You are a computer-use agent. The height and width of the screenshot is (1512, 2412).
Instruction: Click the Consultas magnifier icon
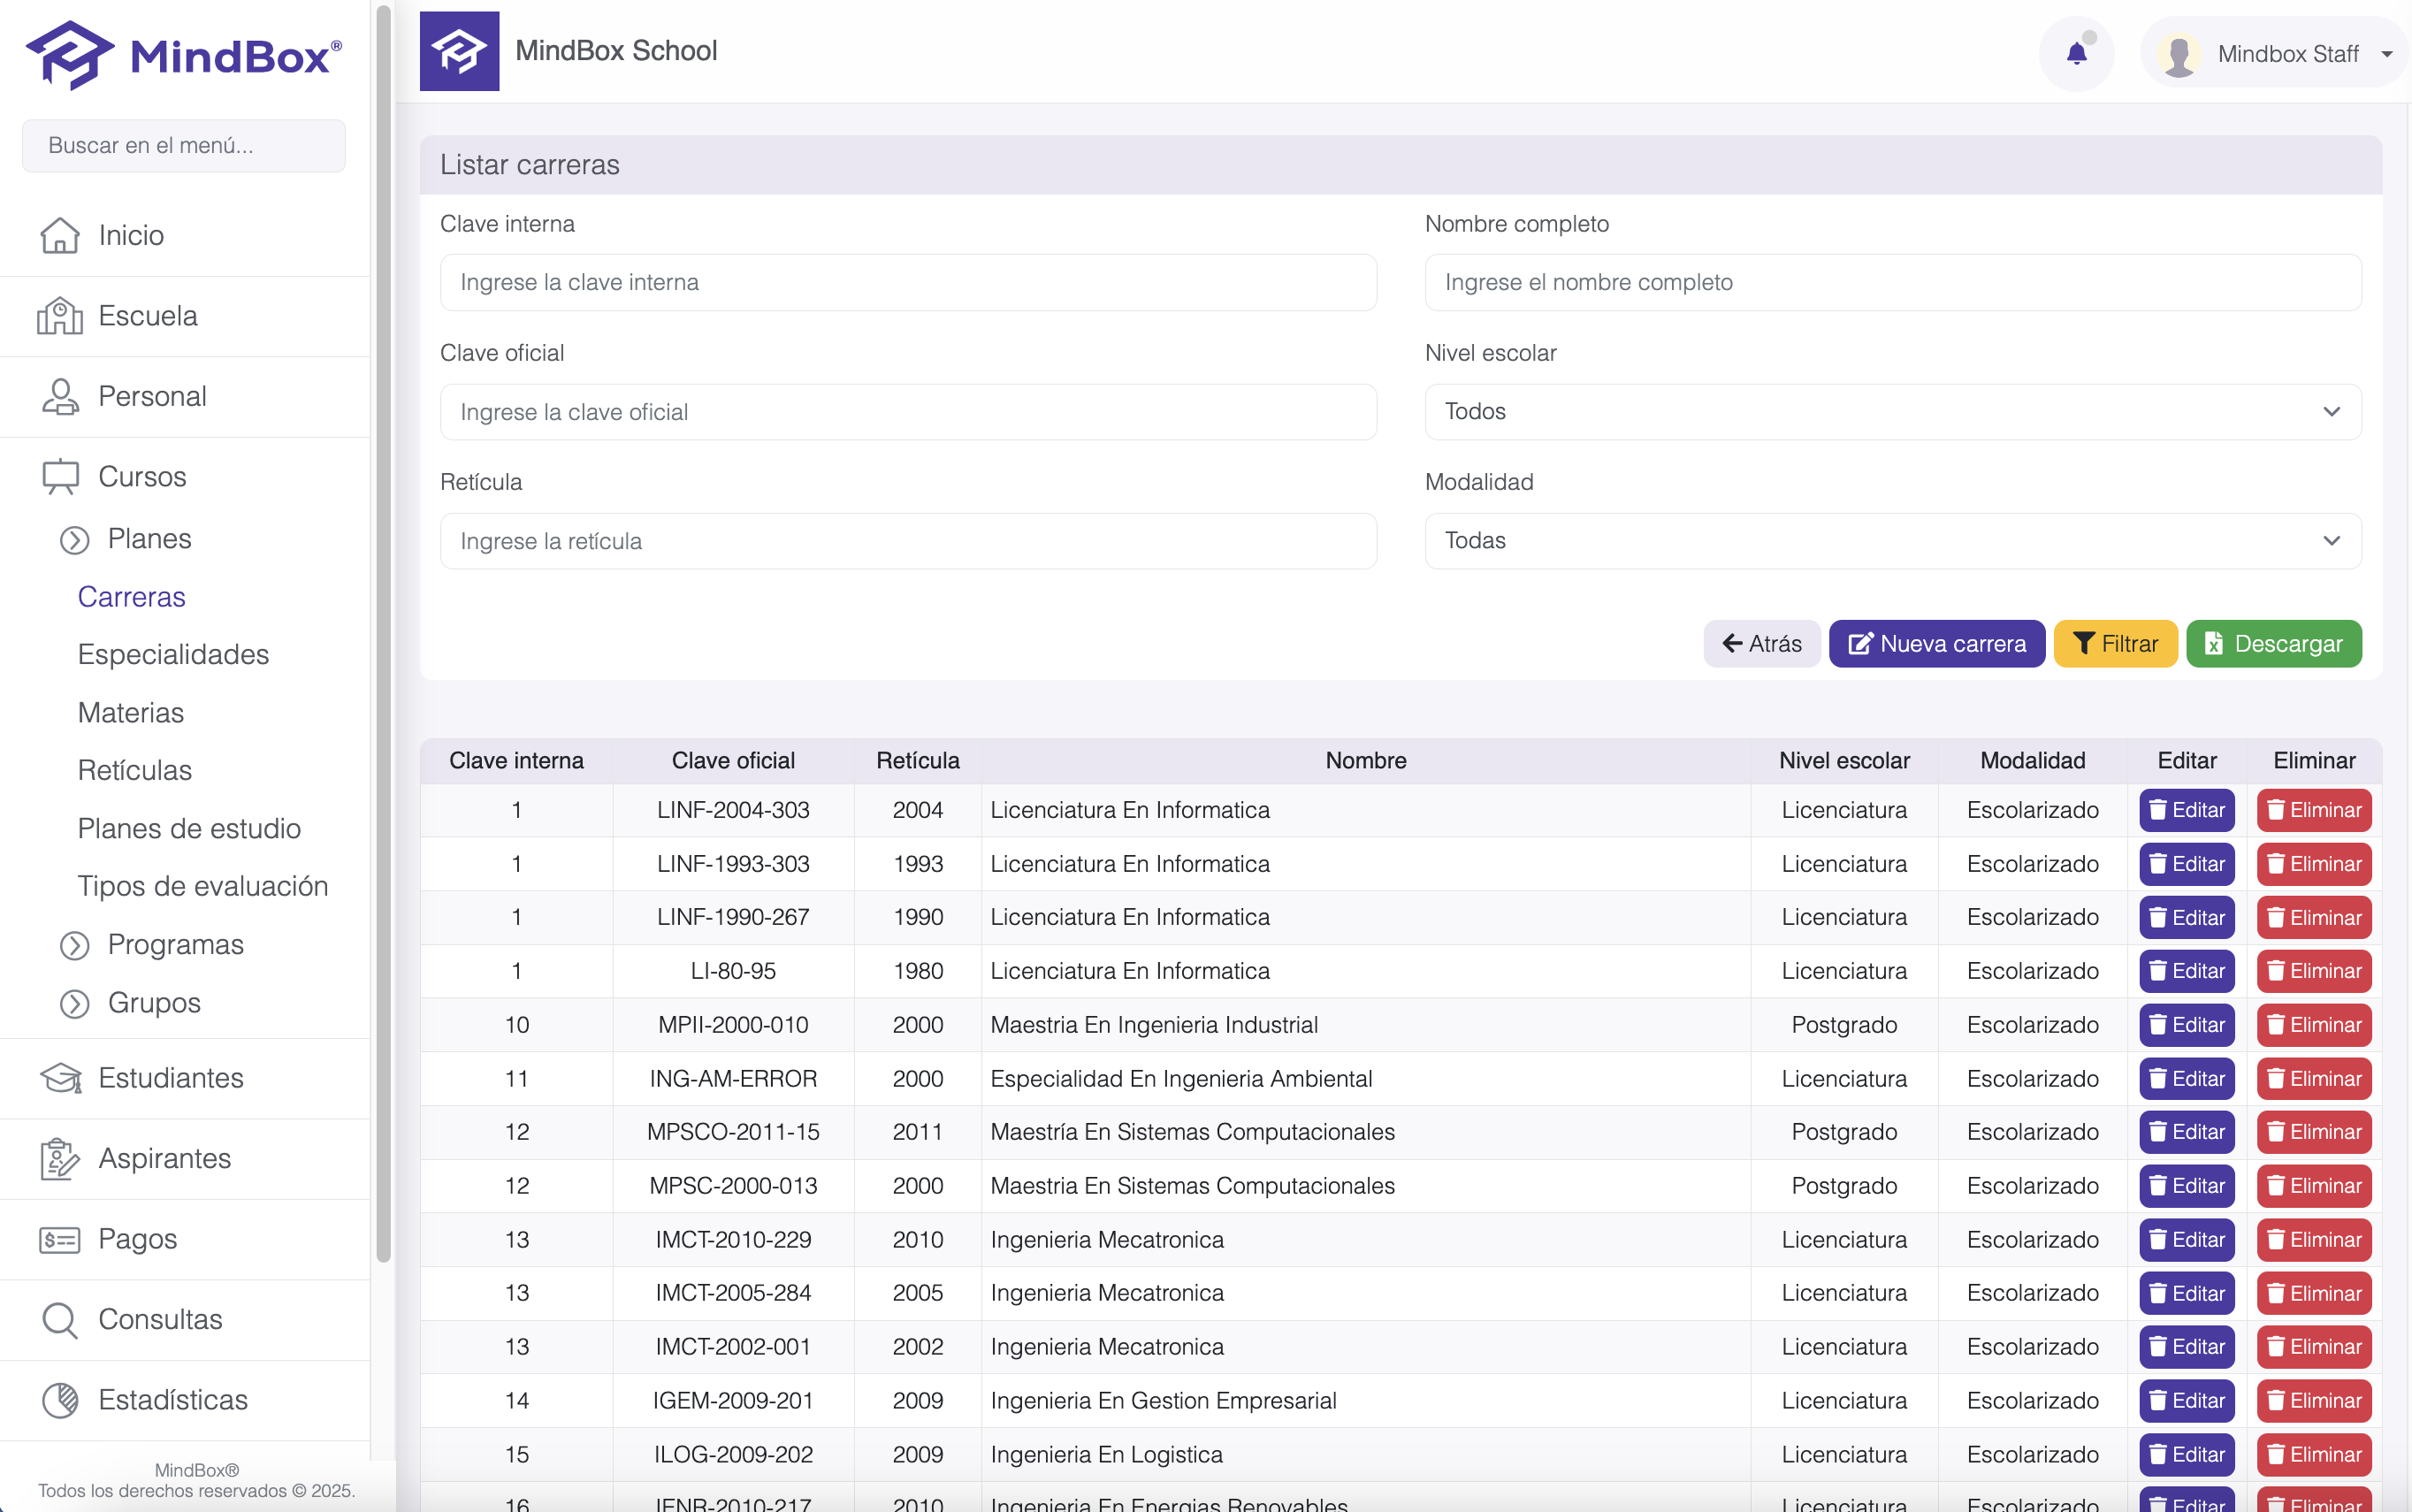[x=59, y=1319]
